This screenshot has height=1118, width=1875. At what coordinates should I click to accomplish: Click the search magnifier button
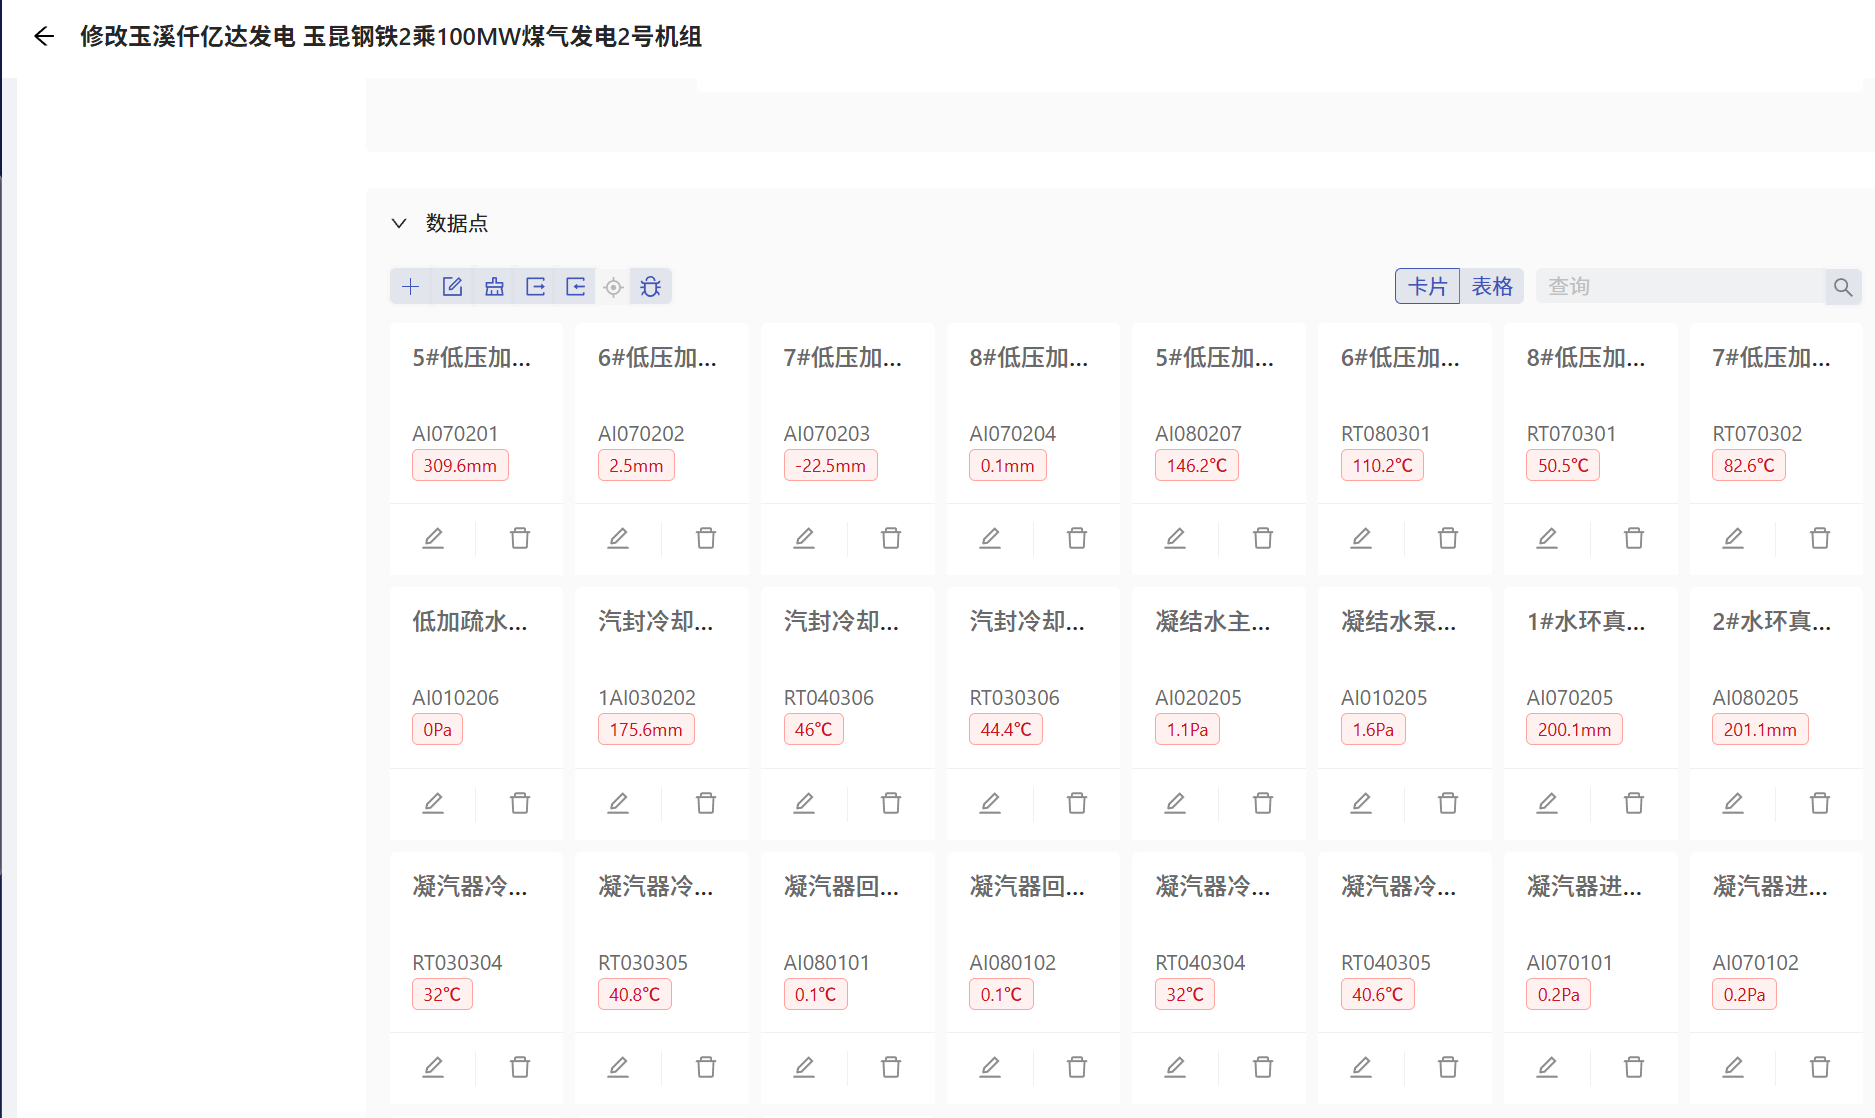click(1843, 287)
